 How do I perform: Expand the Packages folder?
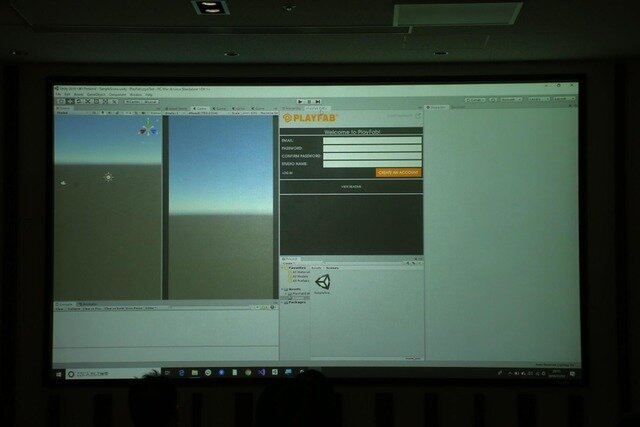(x=282, y=302)
